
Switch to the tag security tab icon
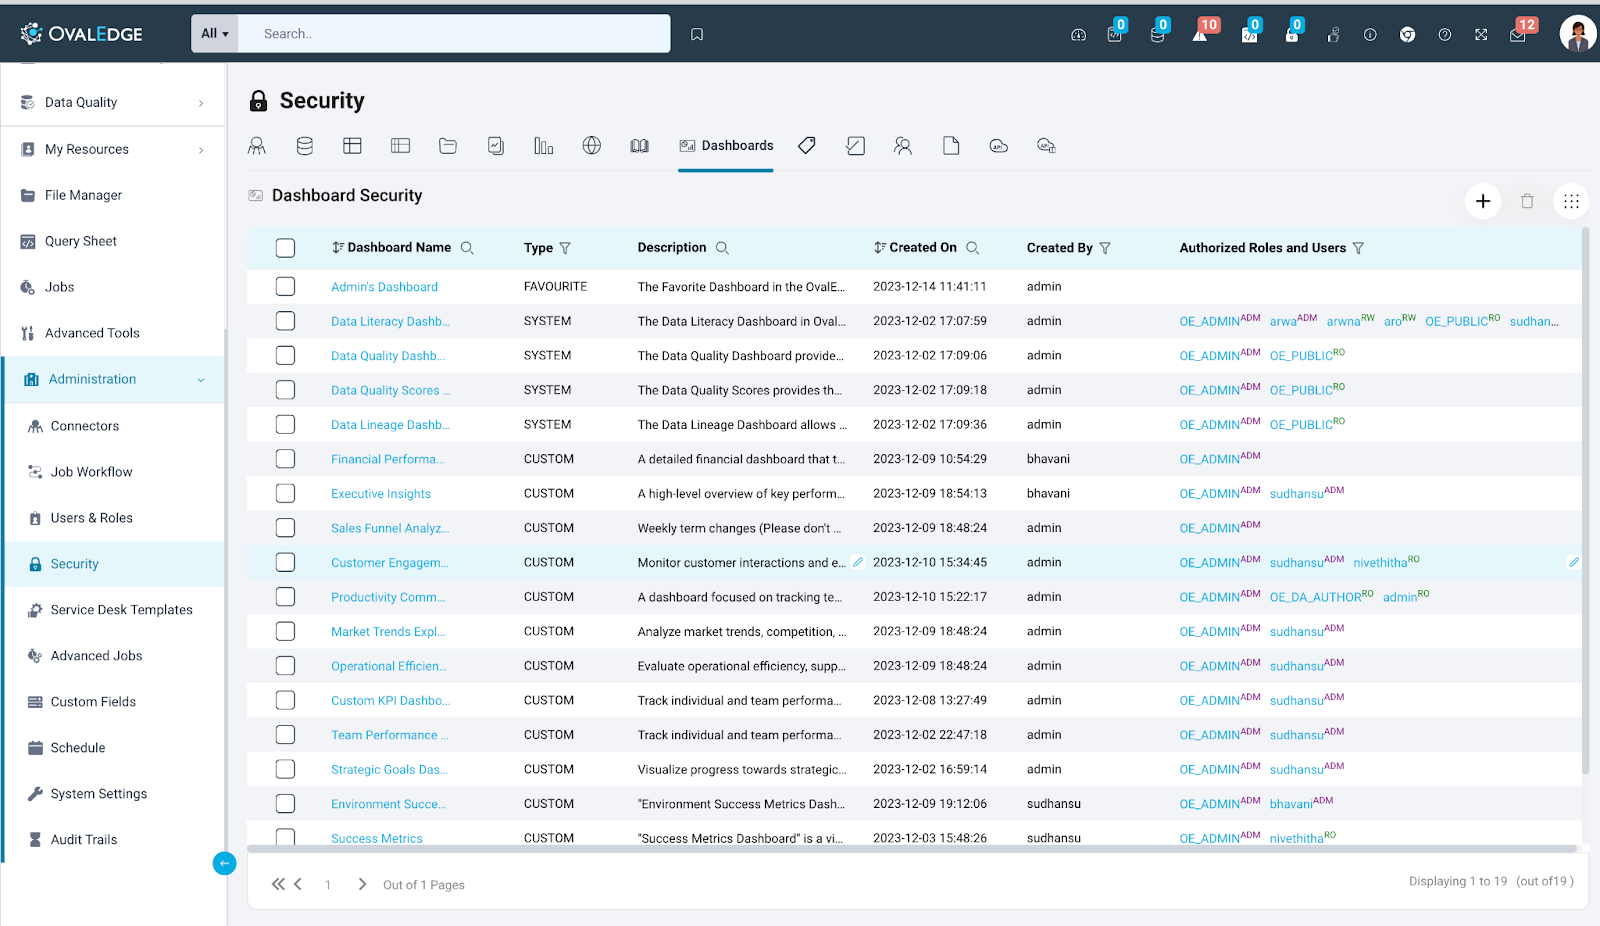pos(807,146)
